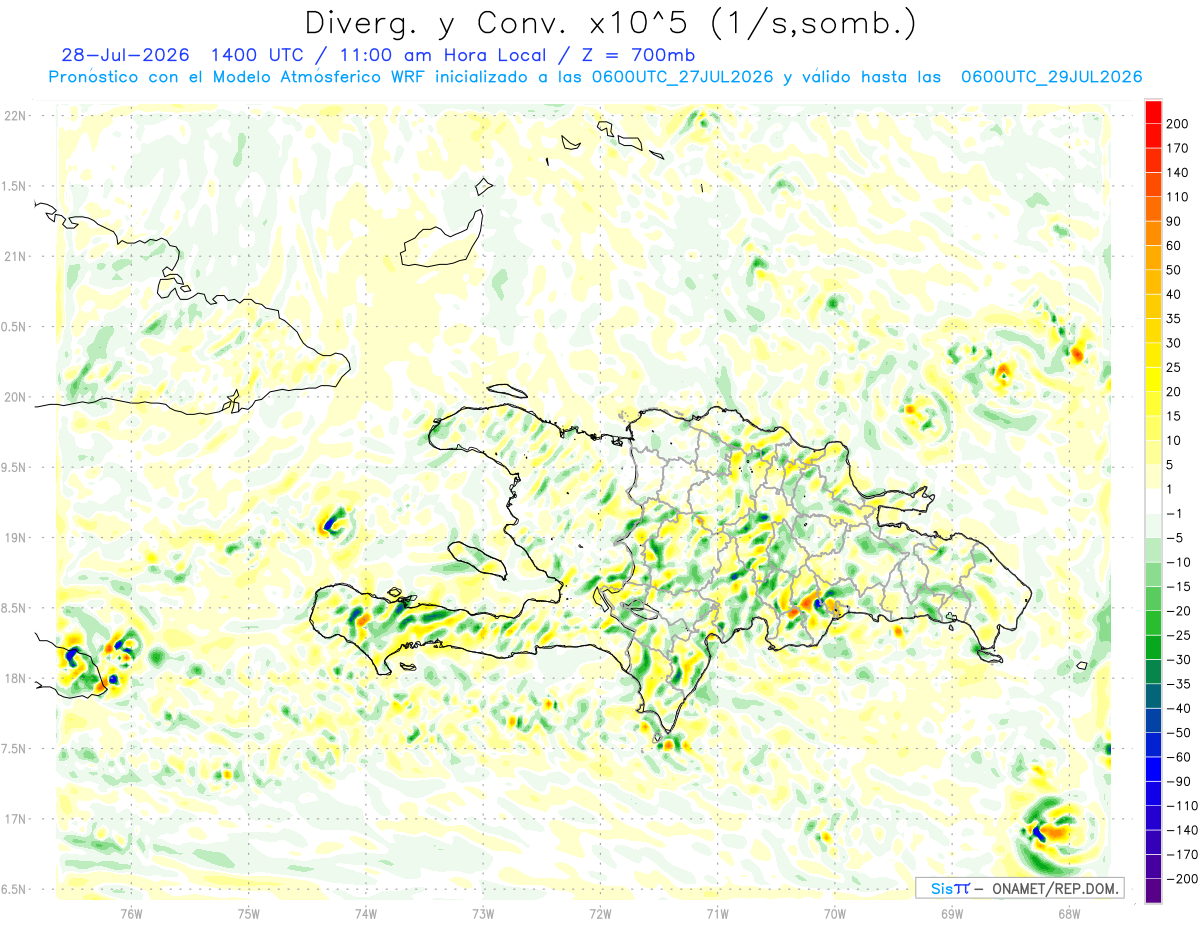Click the '70W' longitude label
1200x927 pixels.
(835, 912)
